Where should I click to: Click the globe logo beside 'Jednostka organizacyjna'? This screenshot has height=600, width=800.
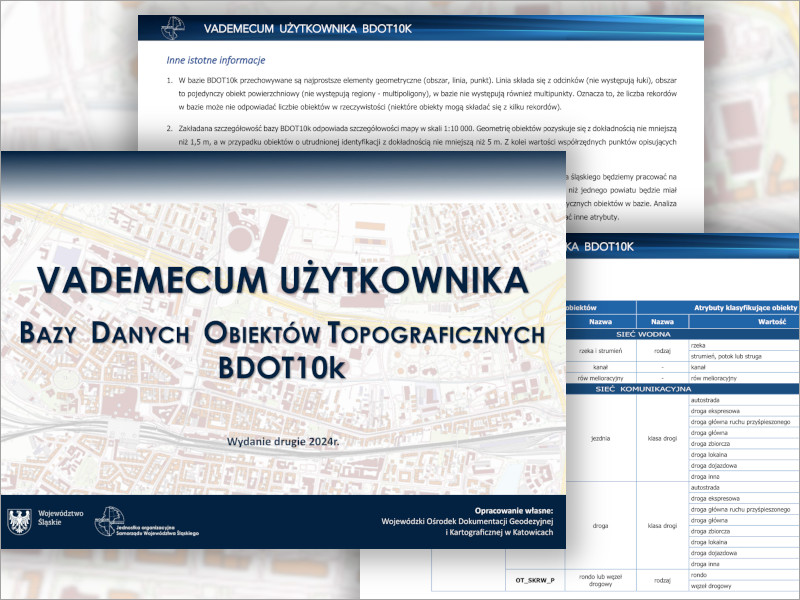click(x=107, y=521)
